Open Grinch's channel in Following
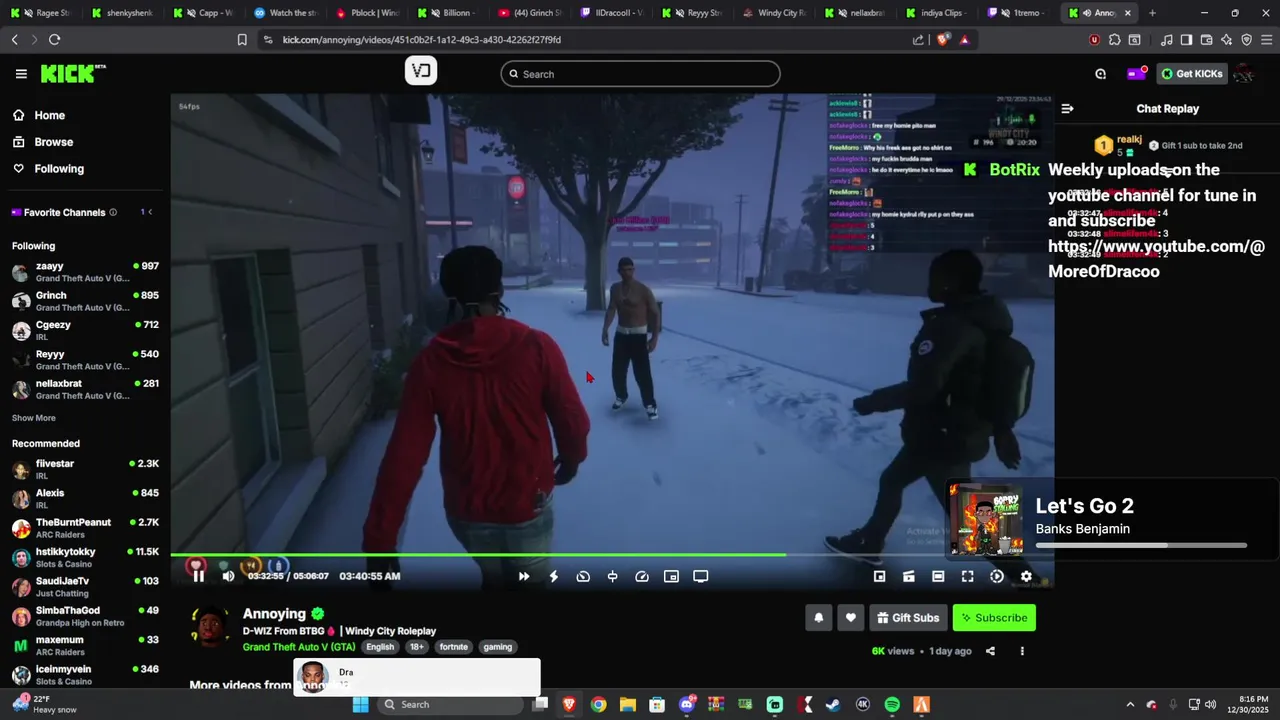 (85, 301)
